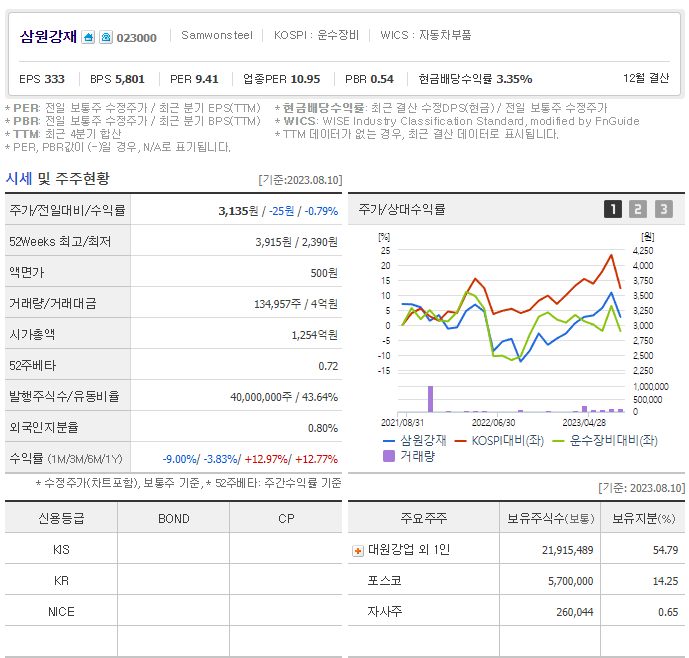Click the 40,000,000주 / 43.64% value
Screen dimensions: 689x658
point(284,397)
